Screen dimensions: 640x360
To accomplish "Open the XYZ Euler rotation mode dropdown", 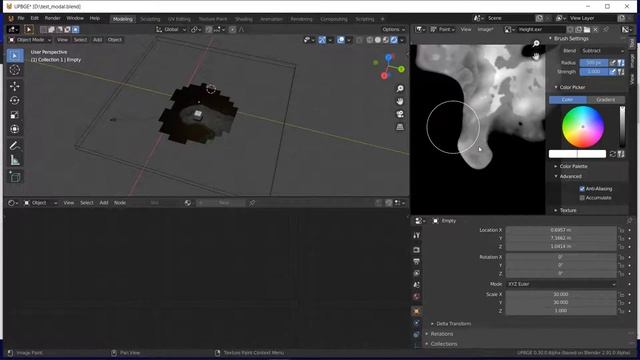I will point(561,284).
